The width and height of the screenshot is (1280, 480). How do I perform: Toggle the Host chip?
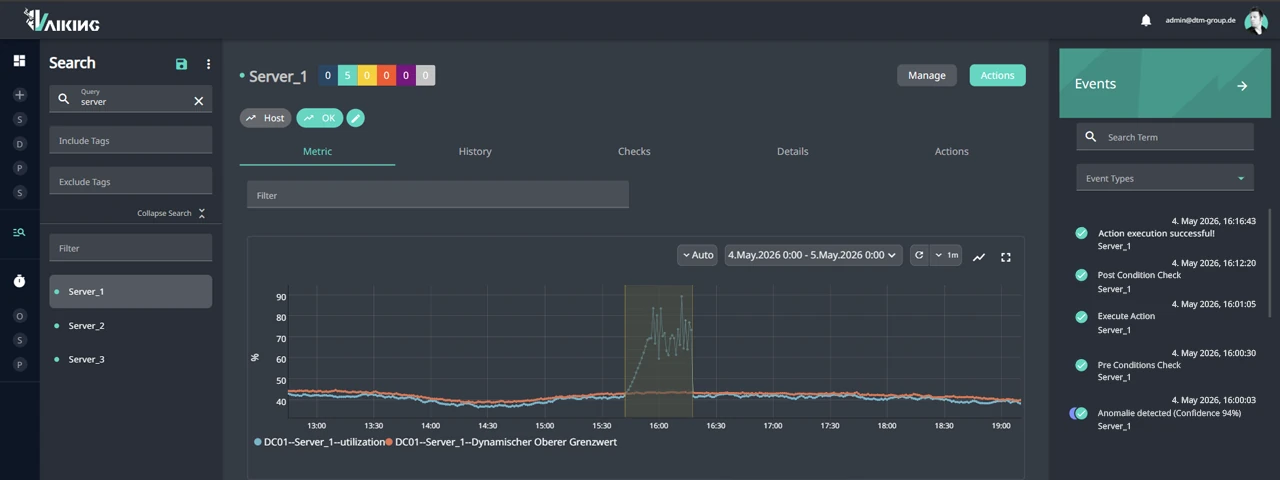point(265,118)
